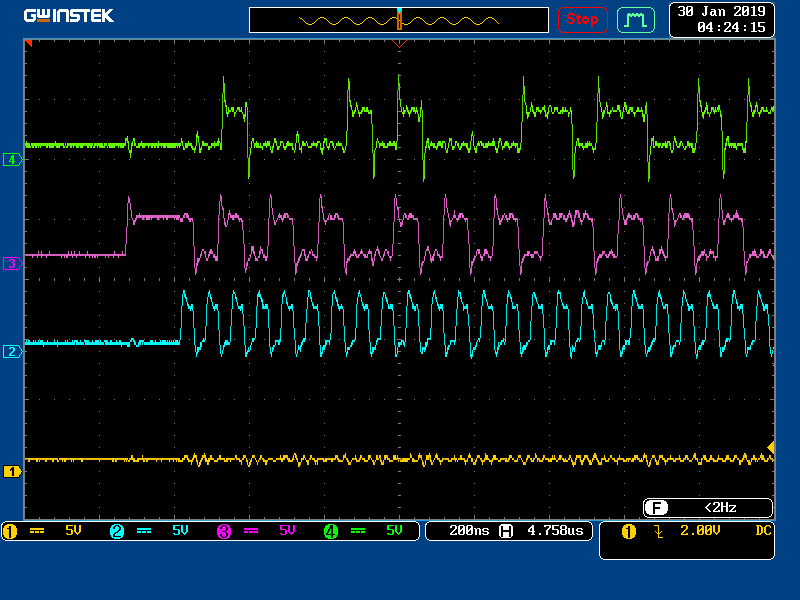This screenshot has height=600, width=800.
Task: Click the green acquisition mode icon
Action: [x=636, y=20]
